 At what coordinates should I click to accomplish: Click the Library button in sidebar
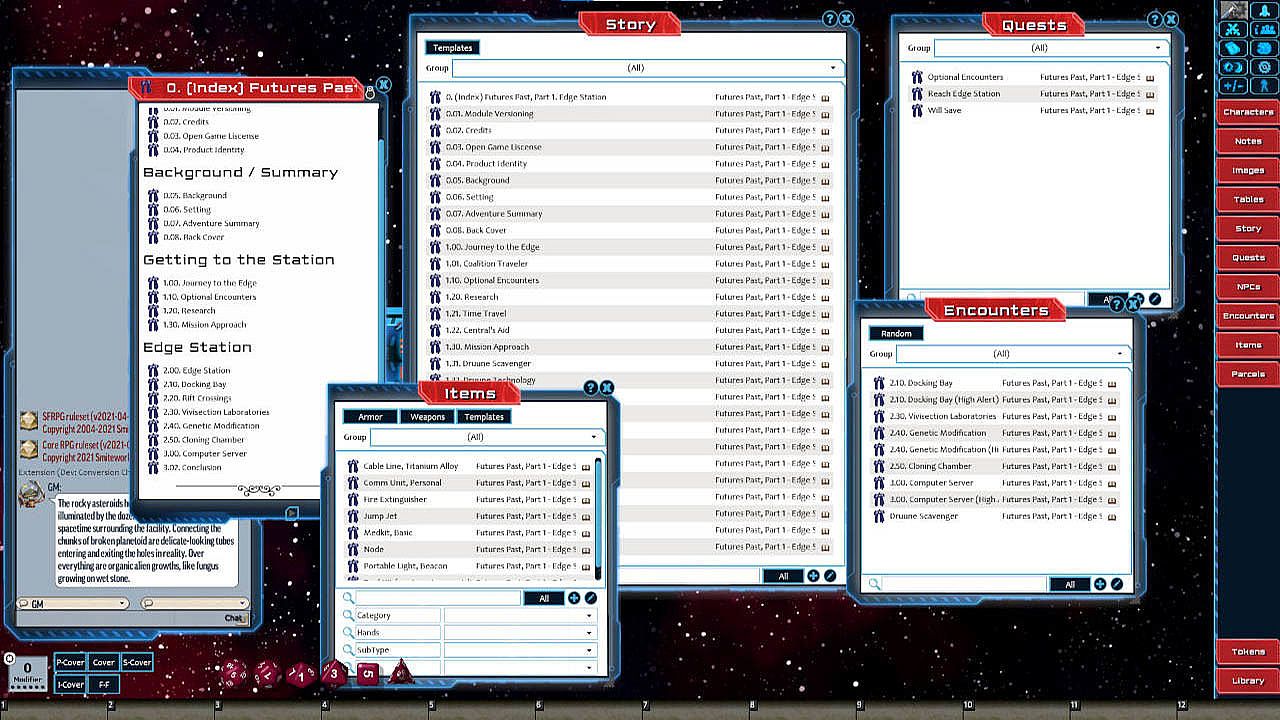(1247, 681)
